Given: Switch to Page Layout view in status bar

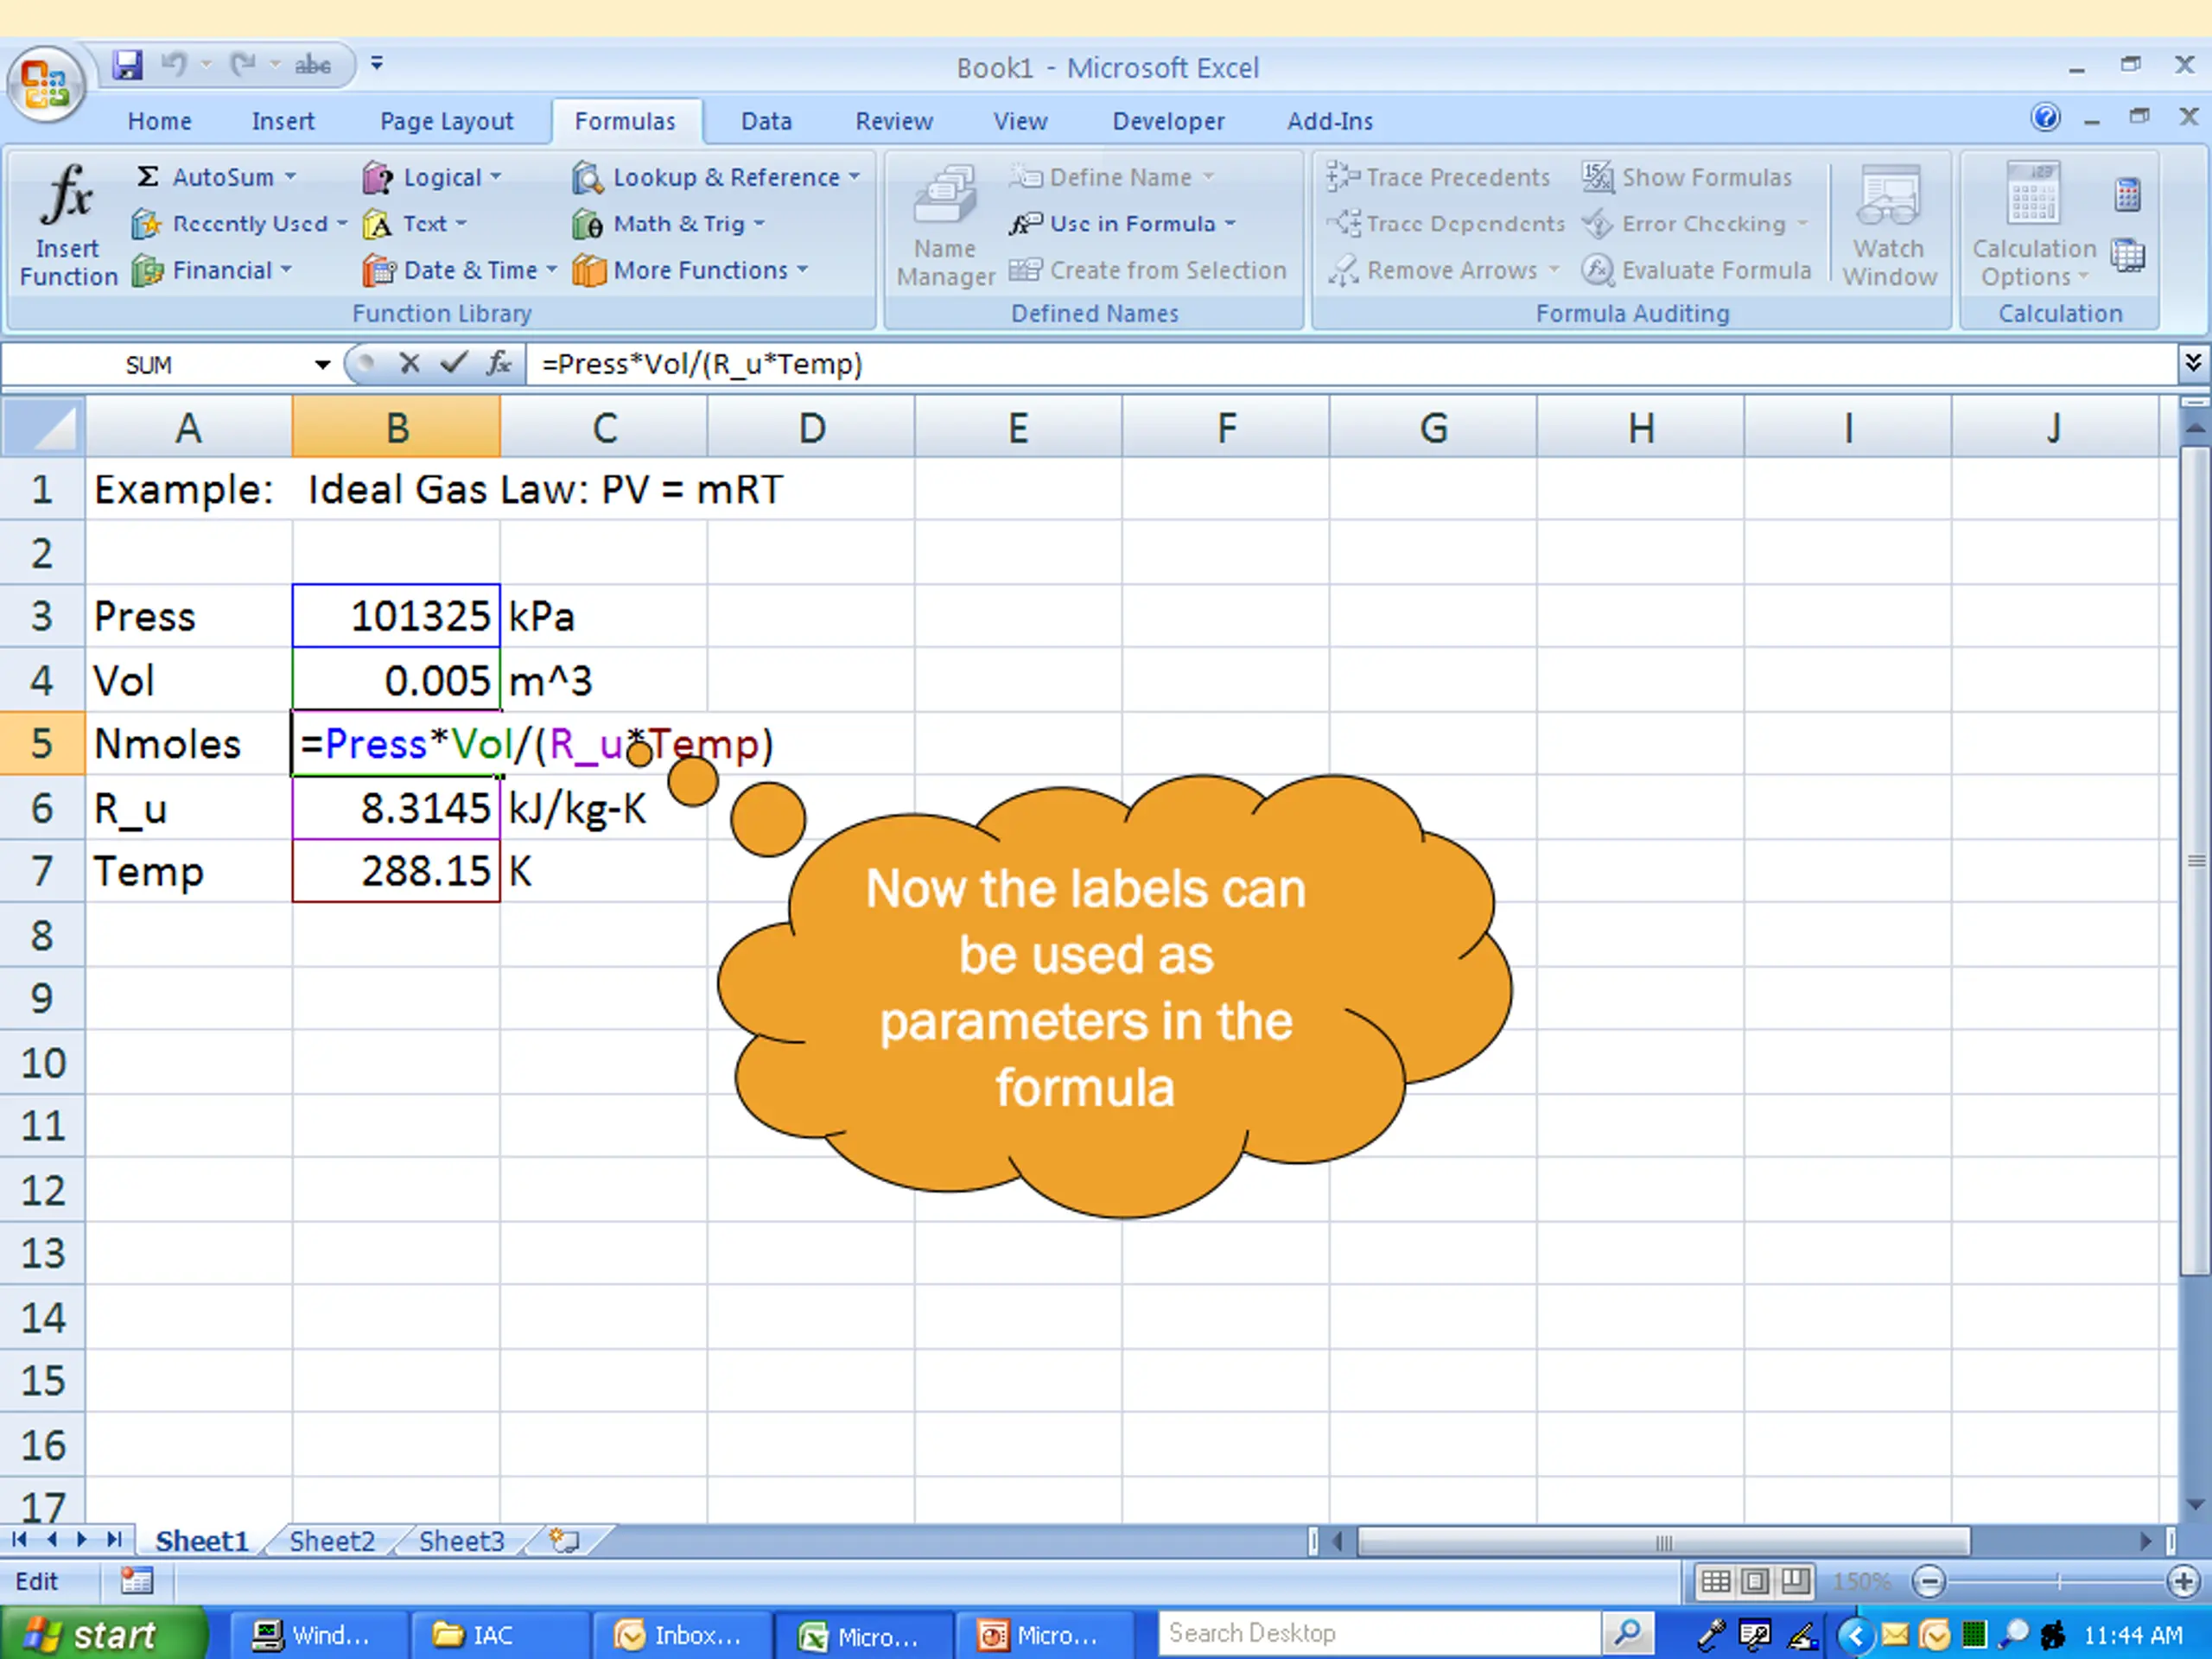Looking at the screenshot, I should coord(1755,1581).
